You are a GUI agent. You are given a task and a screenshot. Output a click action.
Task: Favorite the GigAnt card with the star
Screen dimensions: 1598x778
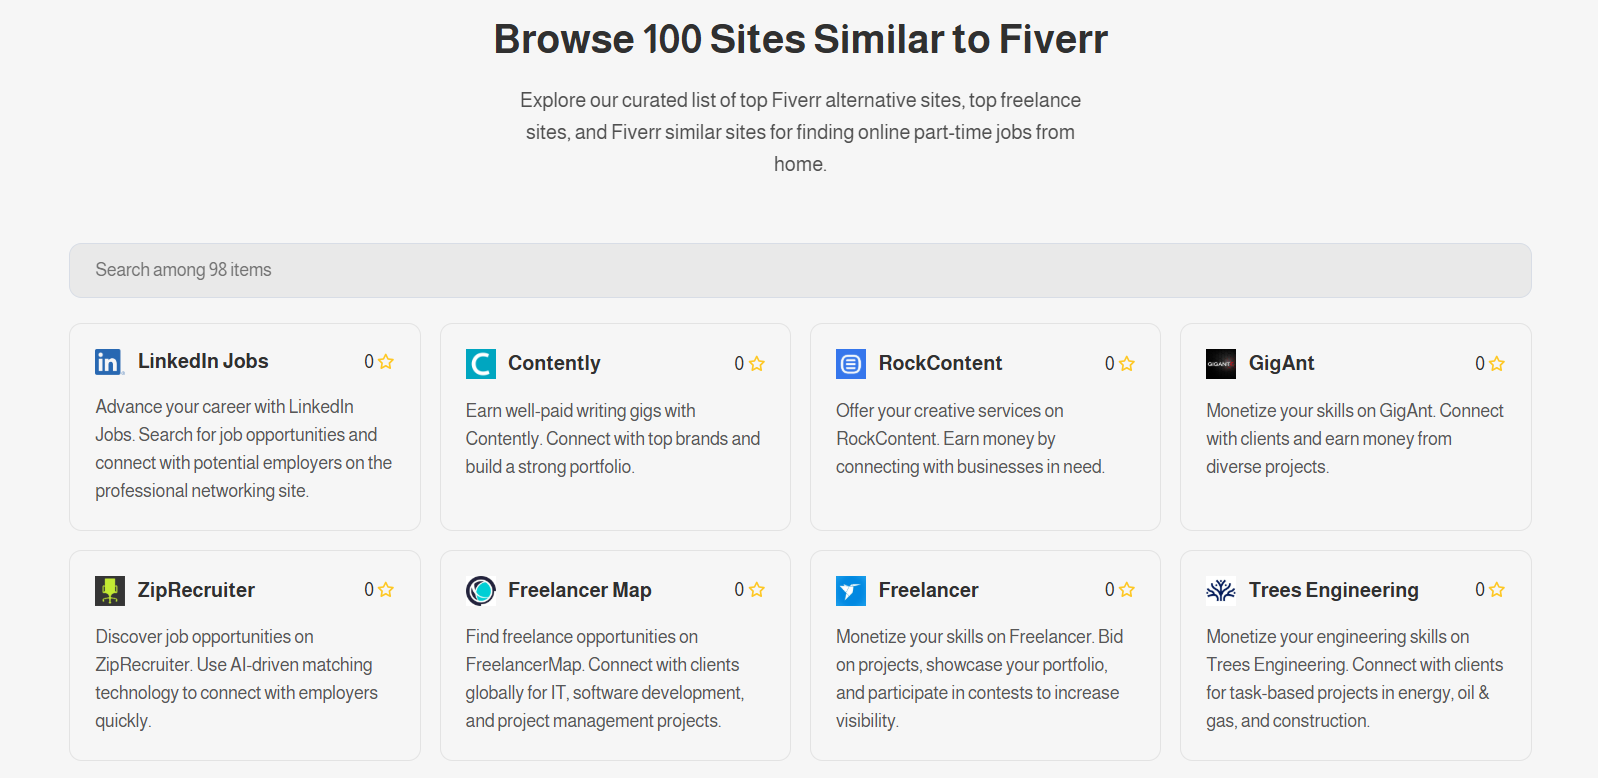(1497, 363)
